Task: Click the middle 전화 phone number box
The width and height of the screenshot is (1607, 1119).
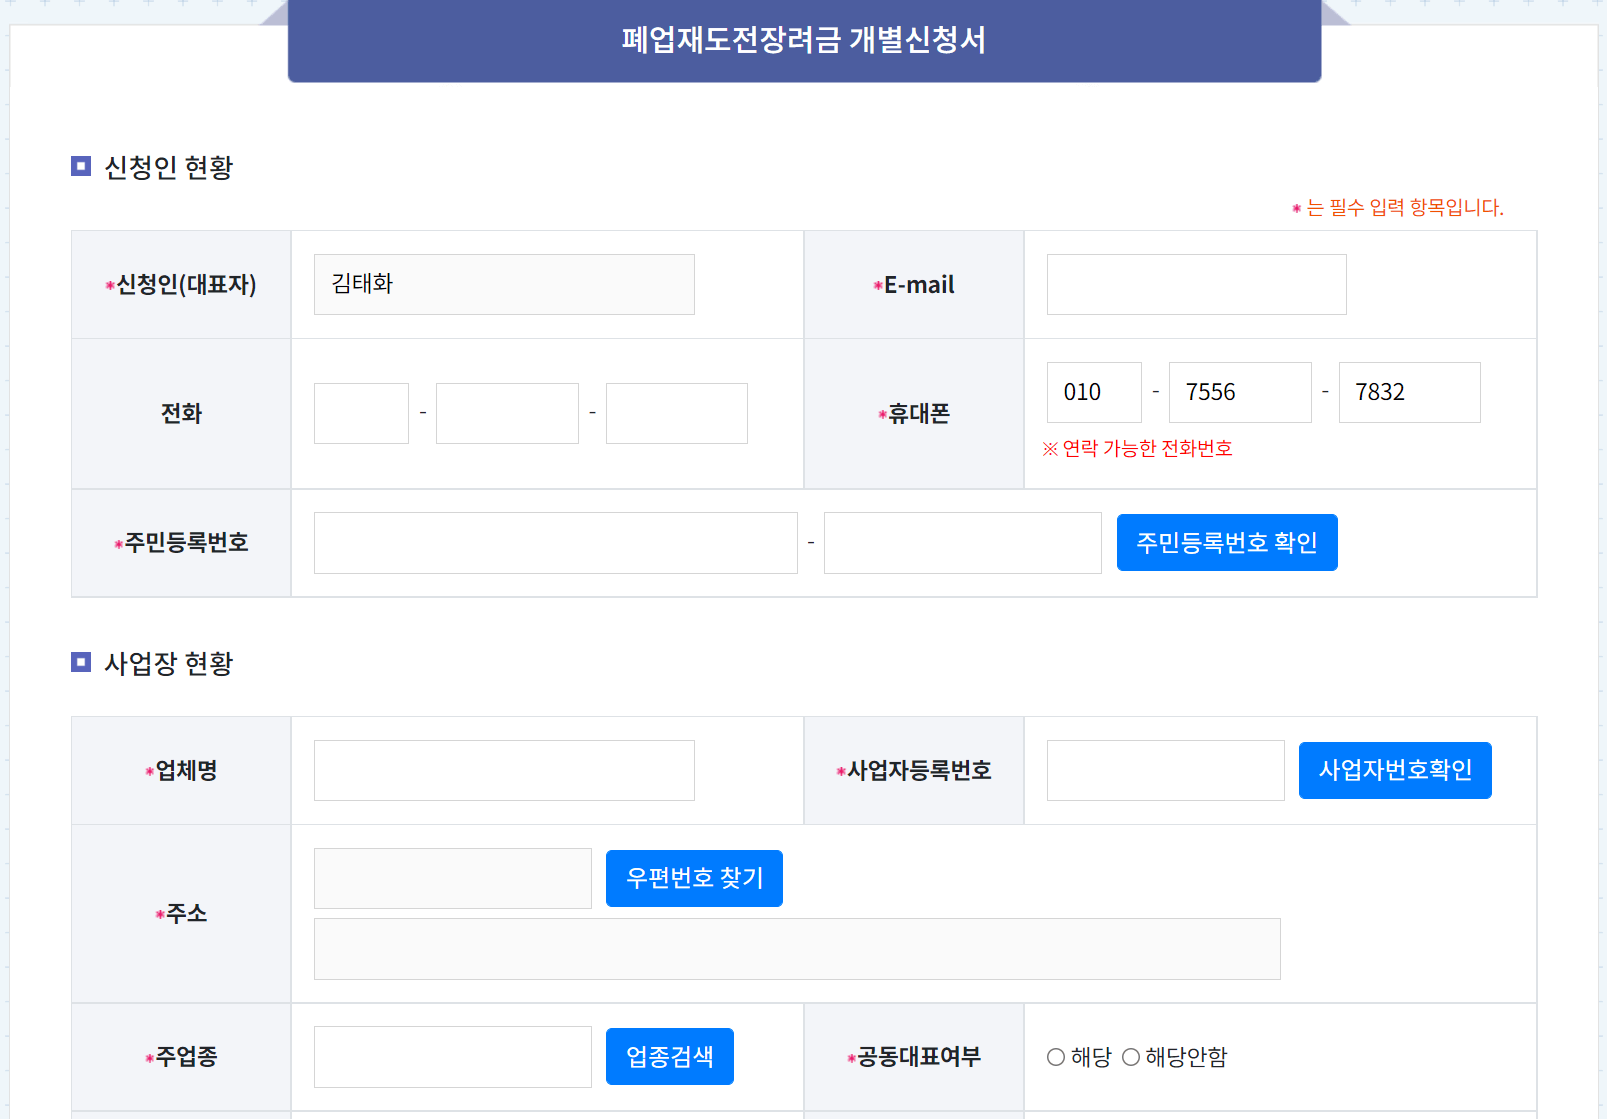Action: tap(506, 413)
